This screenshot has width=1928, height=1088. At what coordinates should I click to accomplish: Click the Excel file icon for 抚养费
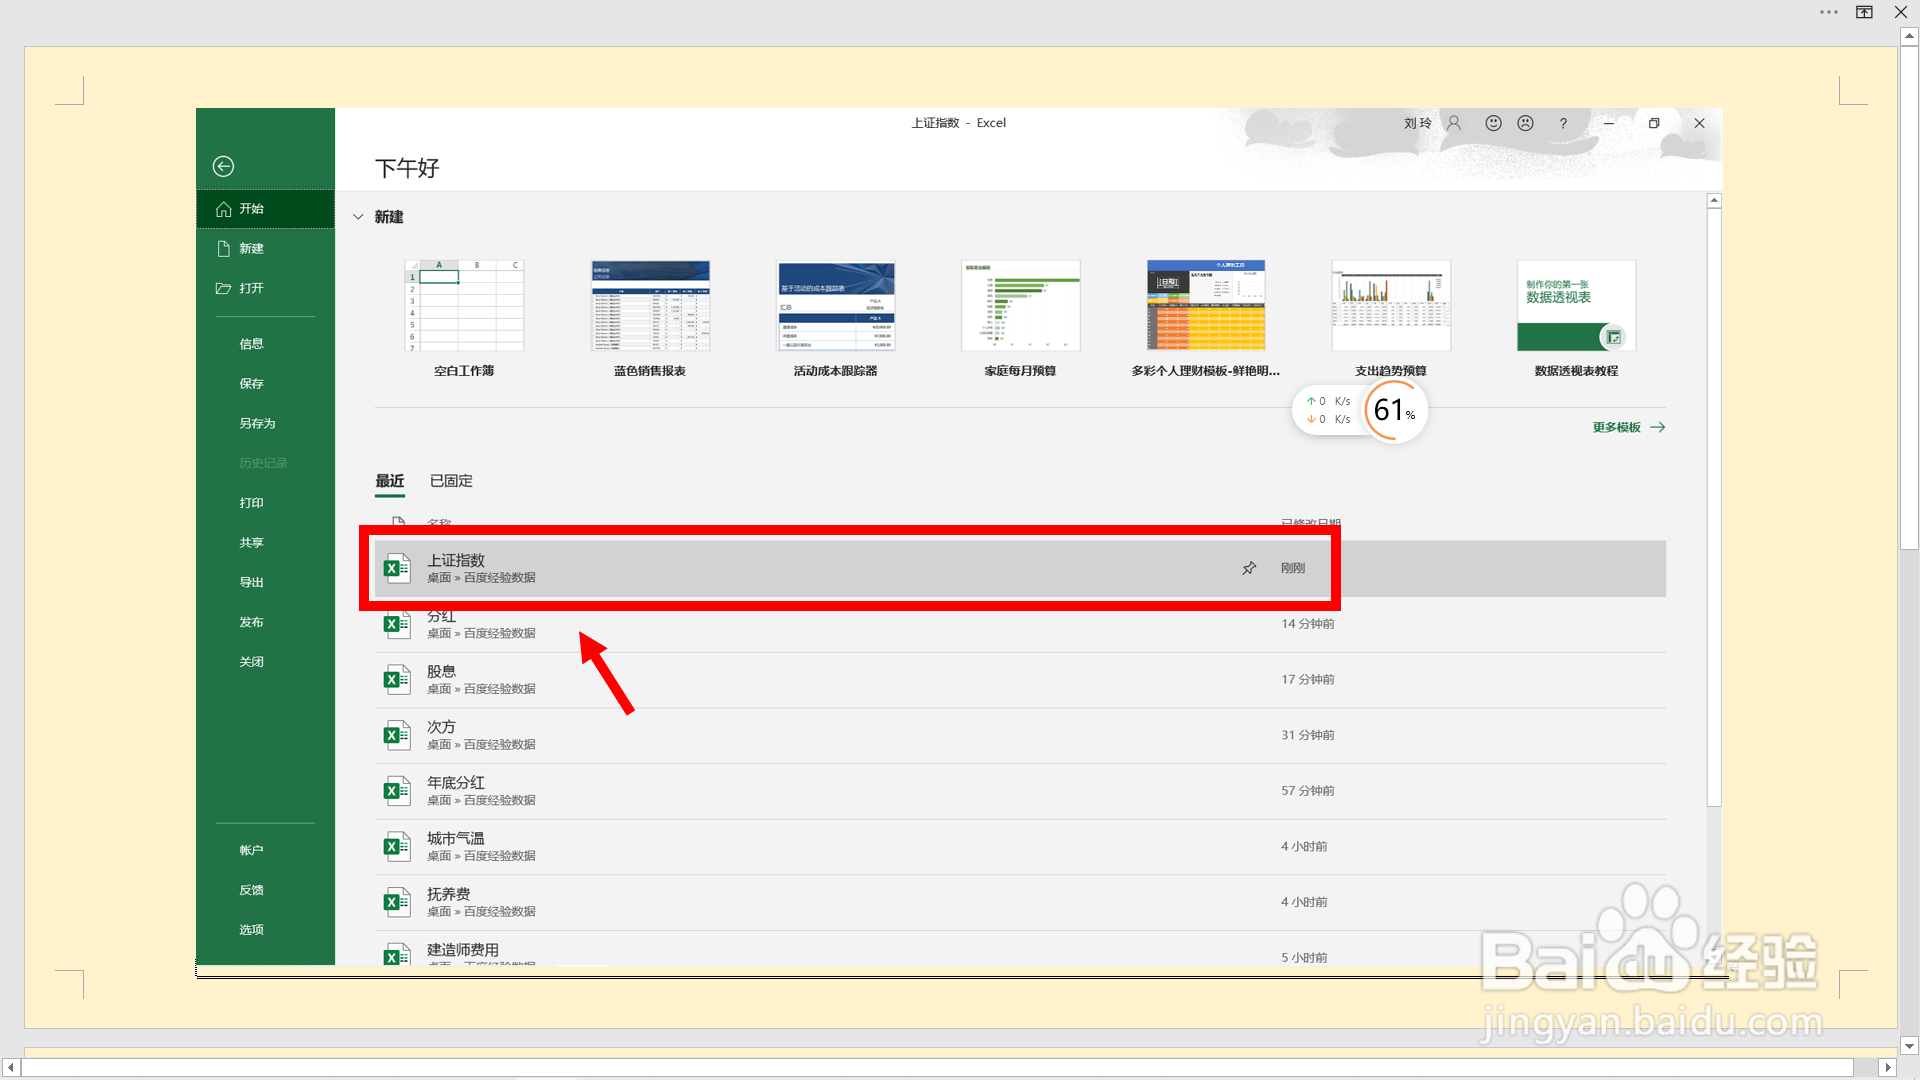[x=399, y=907]
